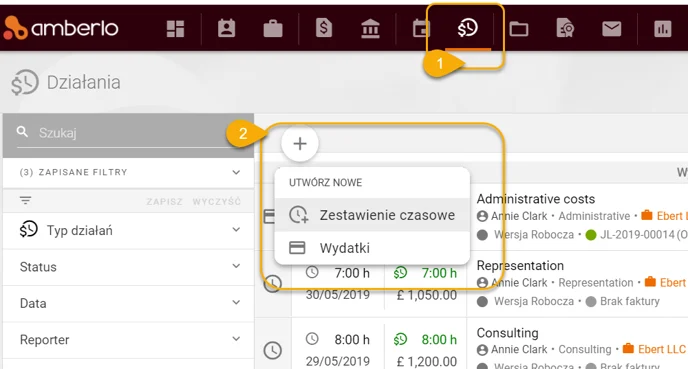Open the dashboard icon in top navigation

175,29
